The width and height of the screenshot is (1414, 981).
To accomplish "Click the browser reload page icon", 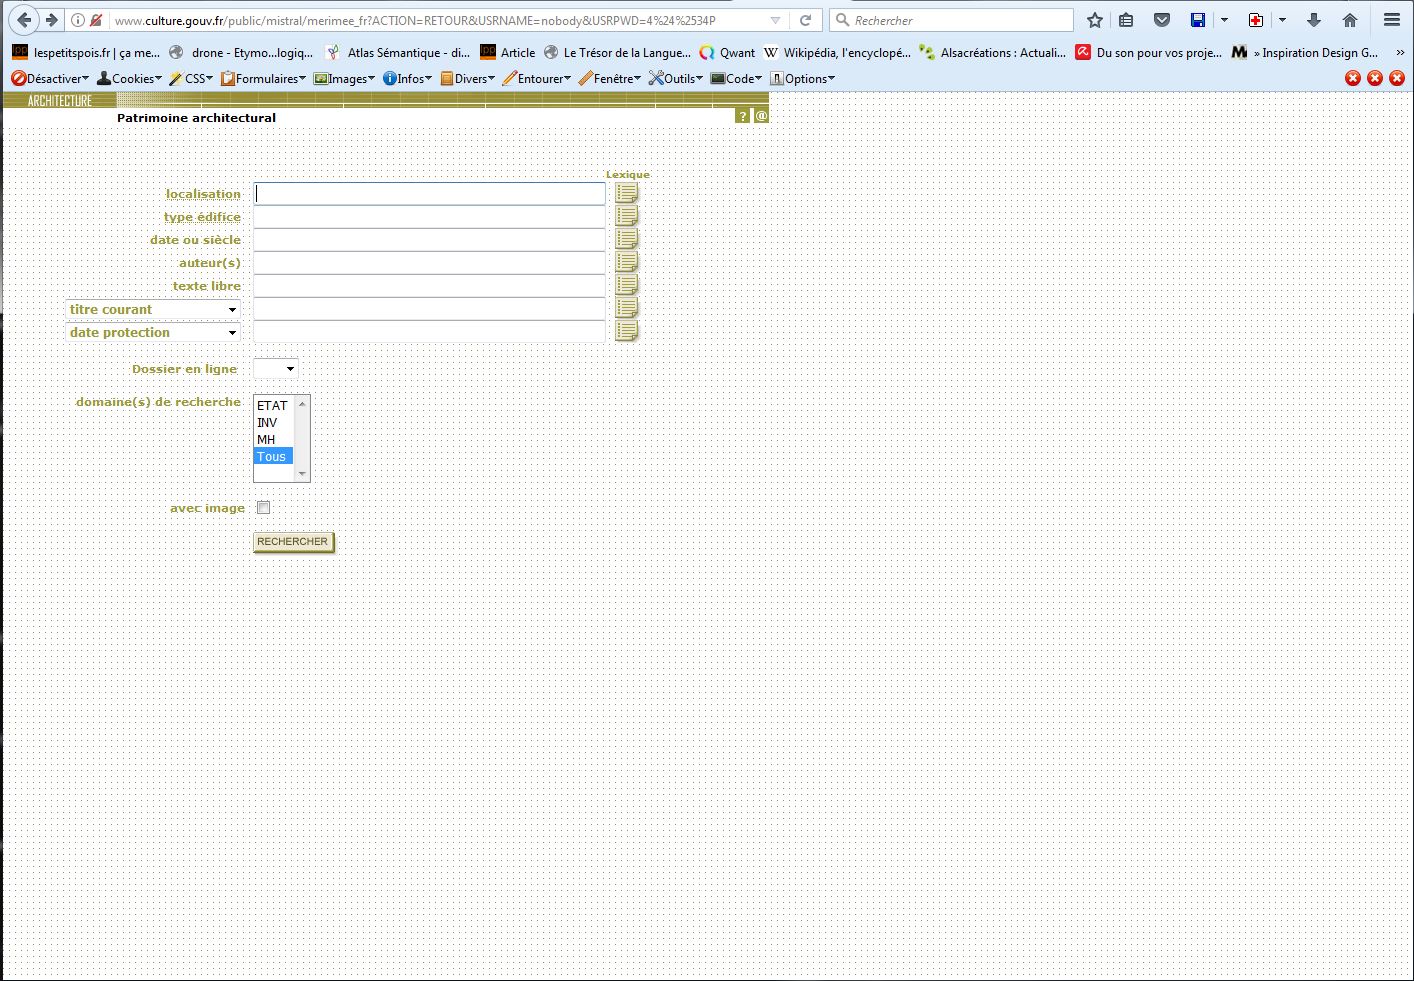I will (805, 20).
